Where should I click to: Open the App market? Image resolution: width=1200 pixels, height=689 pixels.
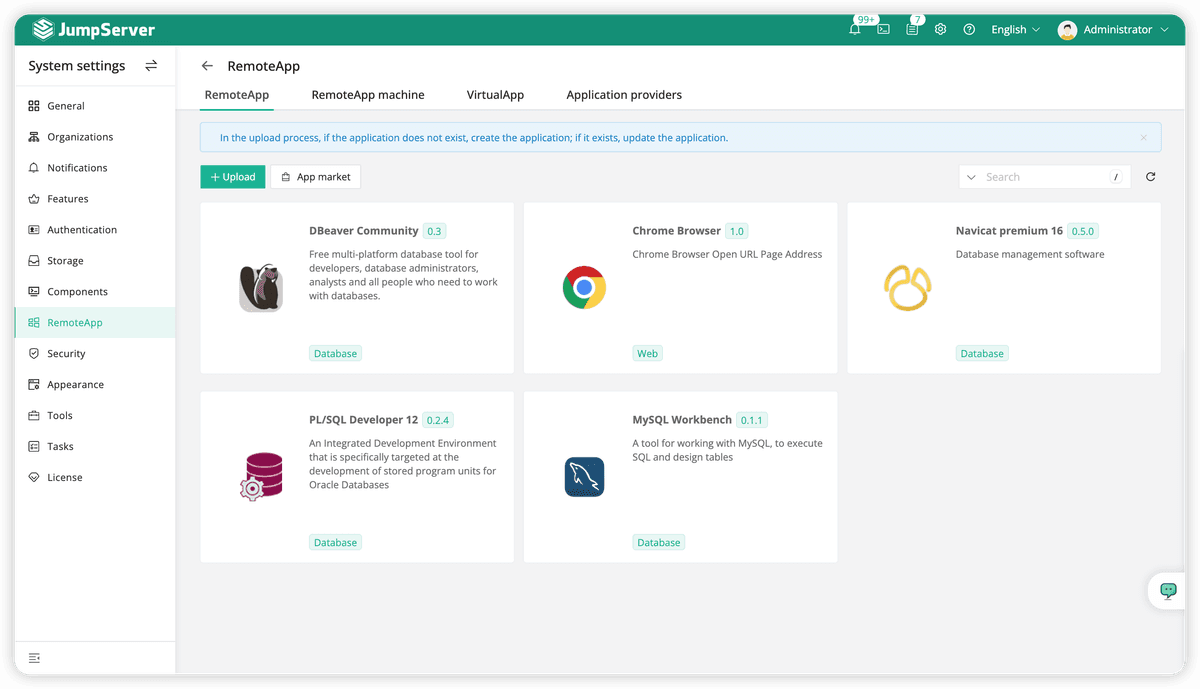click(315, 176)
